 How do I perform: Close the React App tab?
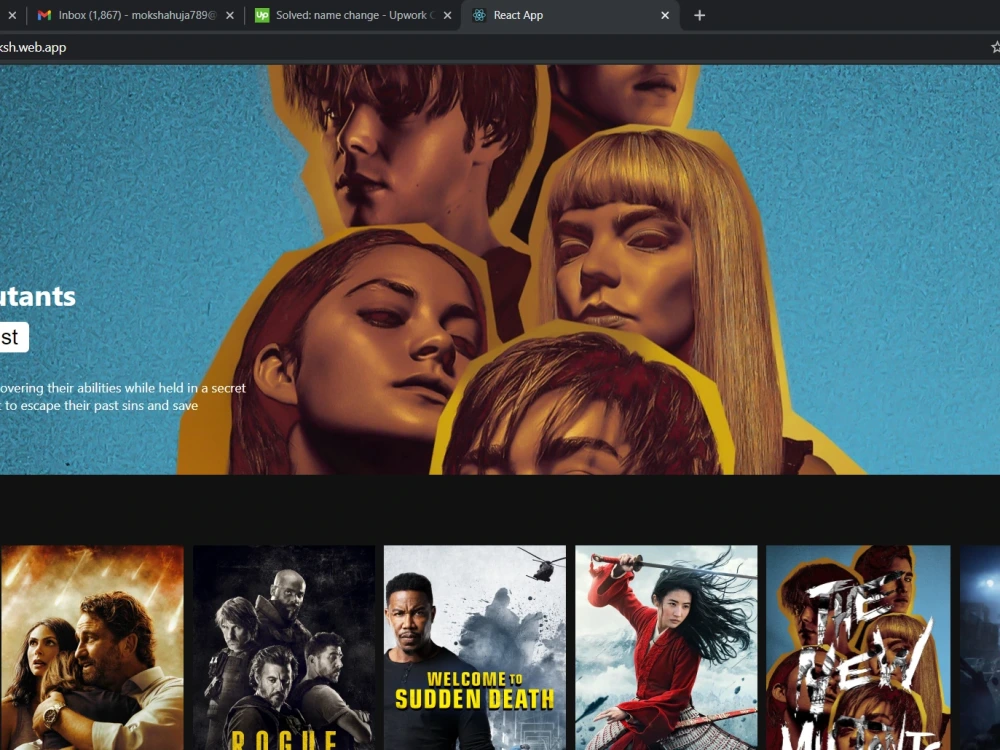664,15
